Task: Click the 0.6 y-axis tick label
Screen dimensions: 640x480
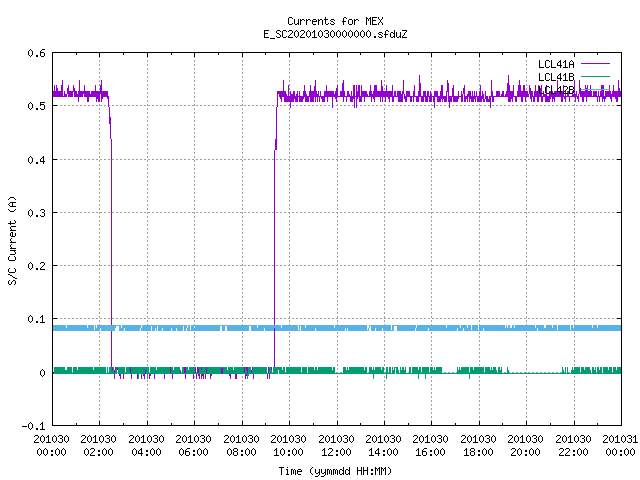Action: (x=36, y=53)
